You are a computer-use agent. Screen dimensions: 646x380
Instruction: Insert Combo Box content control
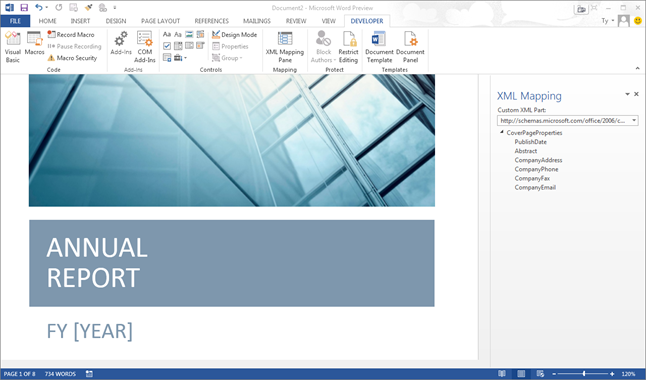click(178, 46)
